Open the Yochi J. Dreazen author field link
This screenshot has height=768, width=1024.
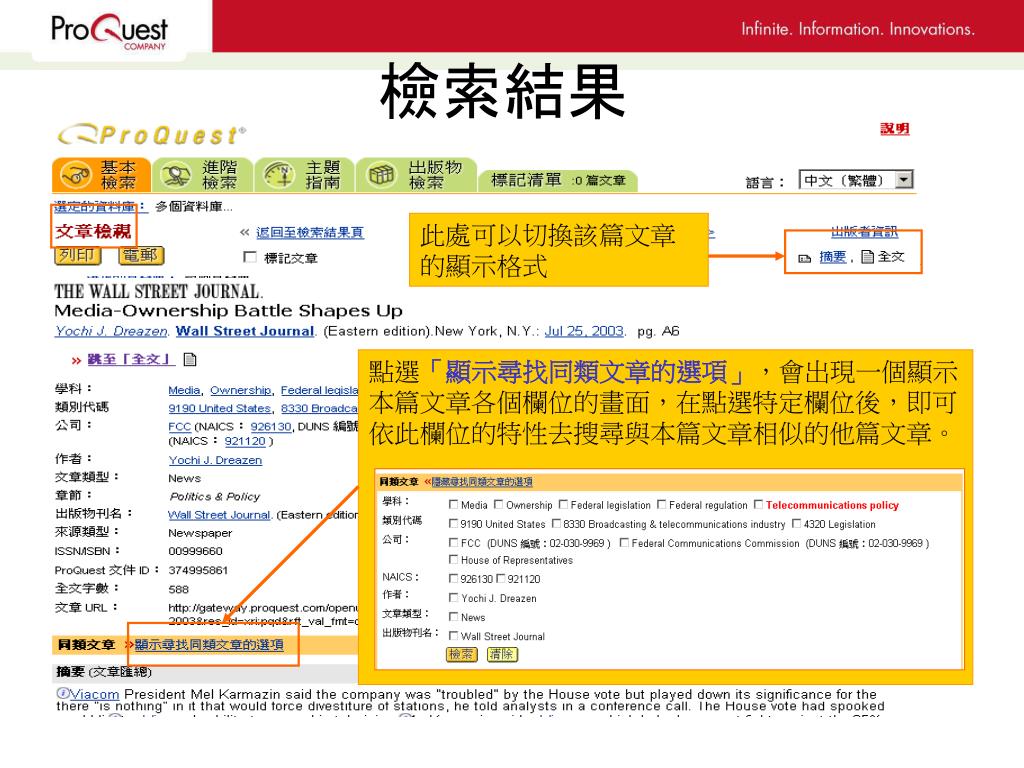point(215,460)
